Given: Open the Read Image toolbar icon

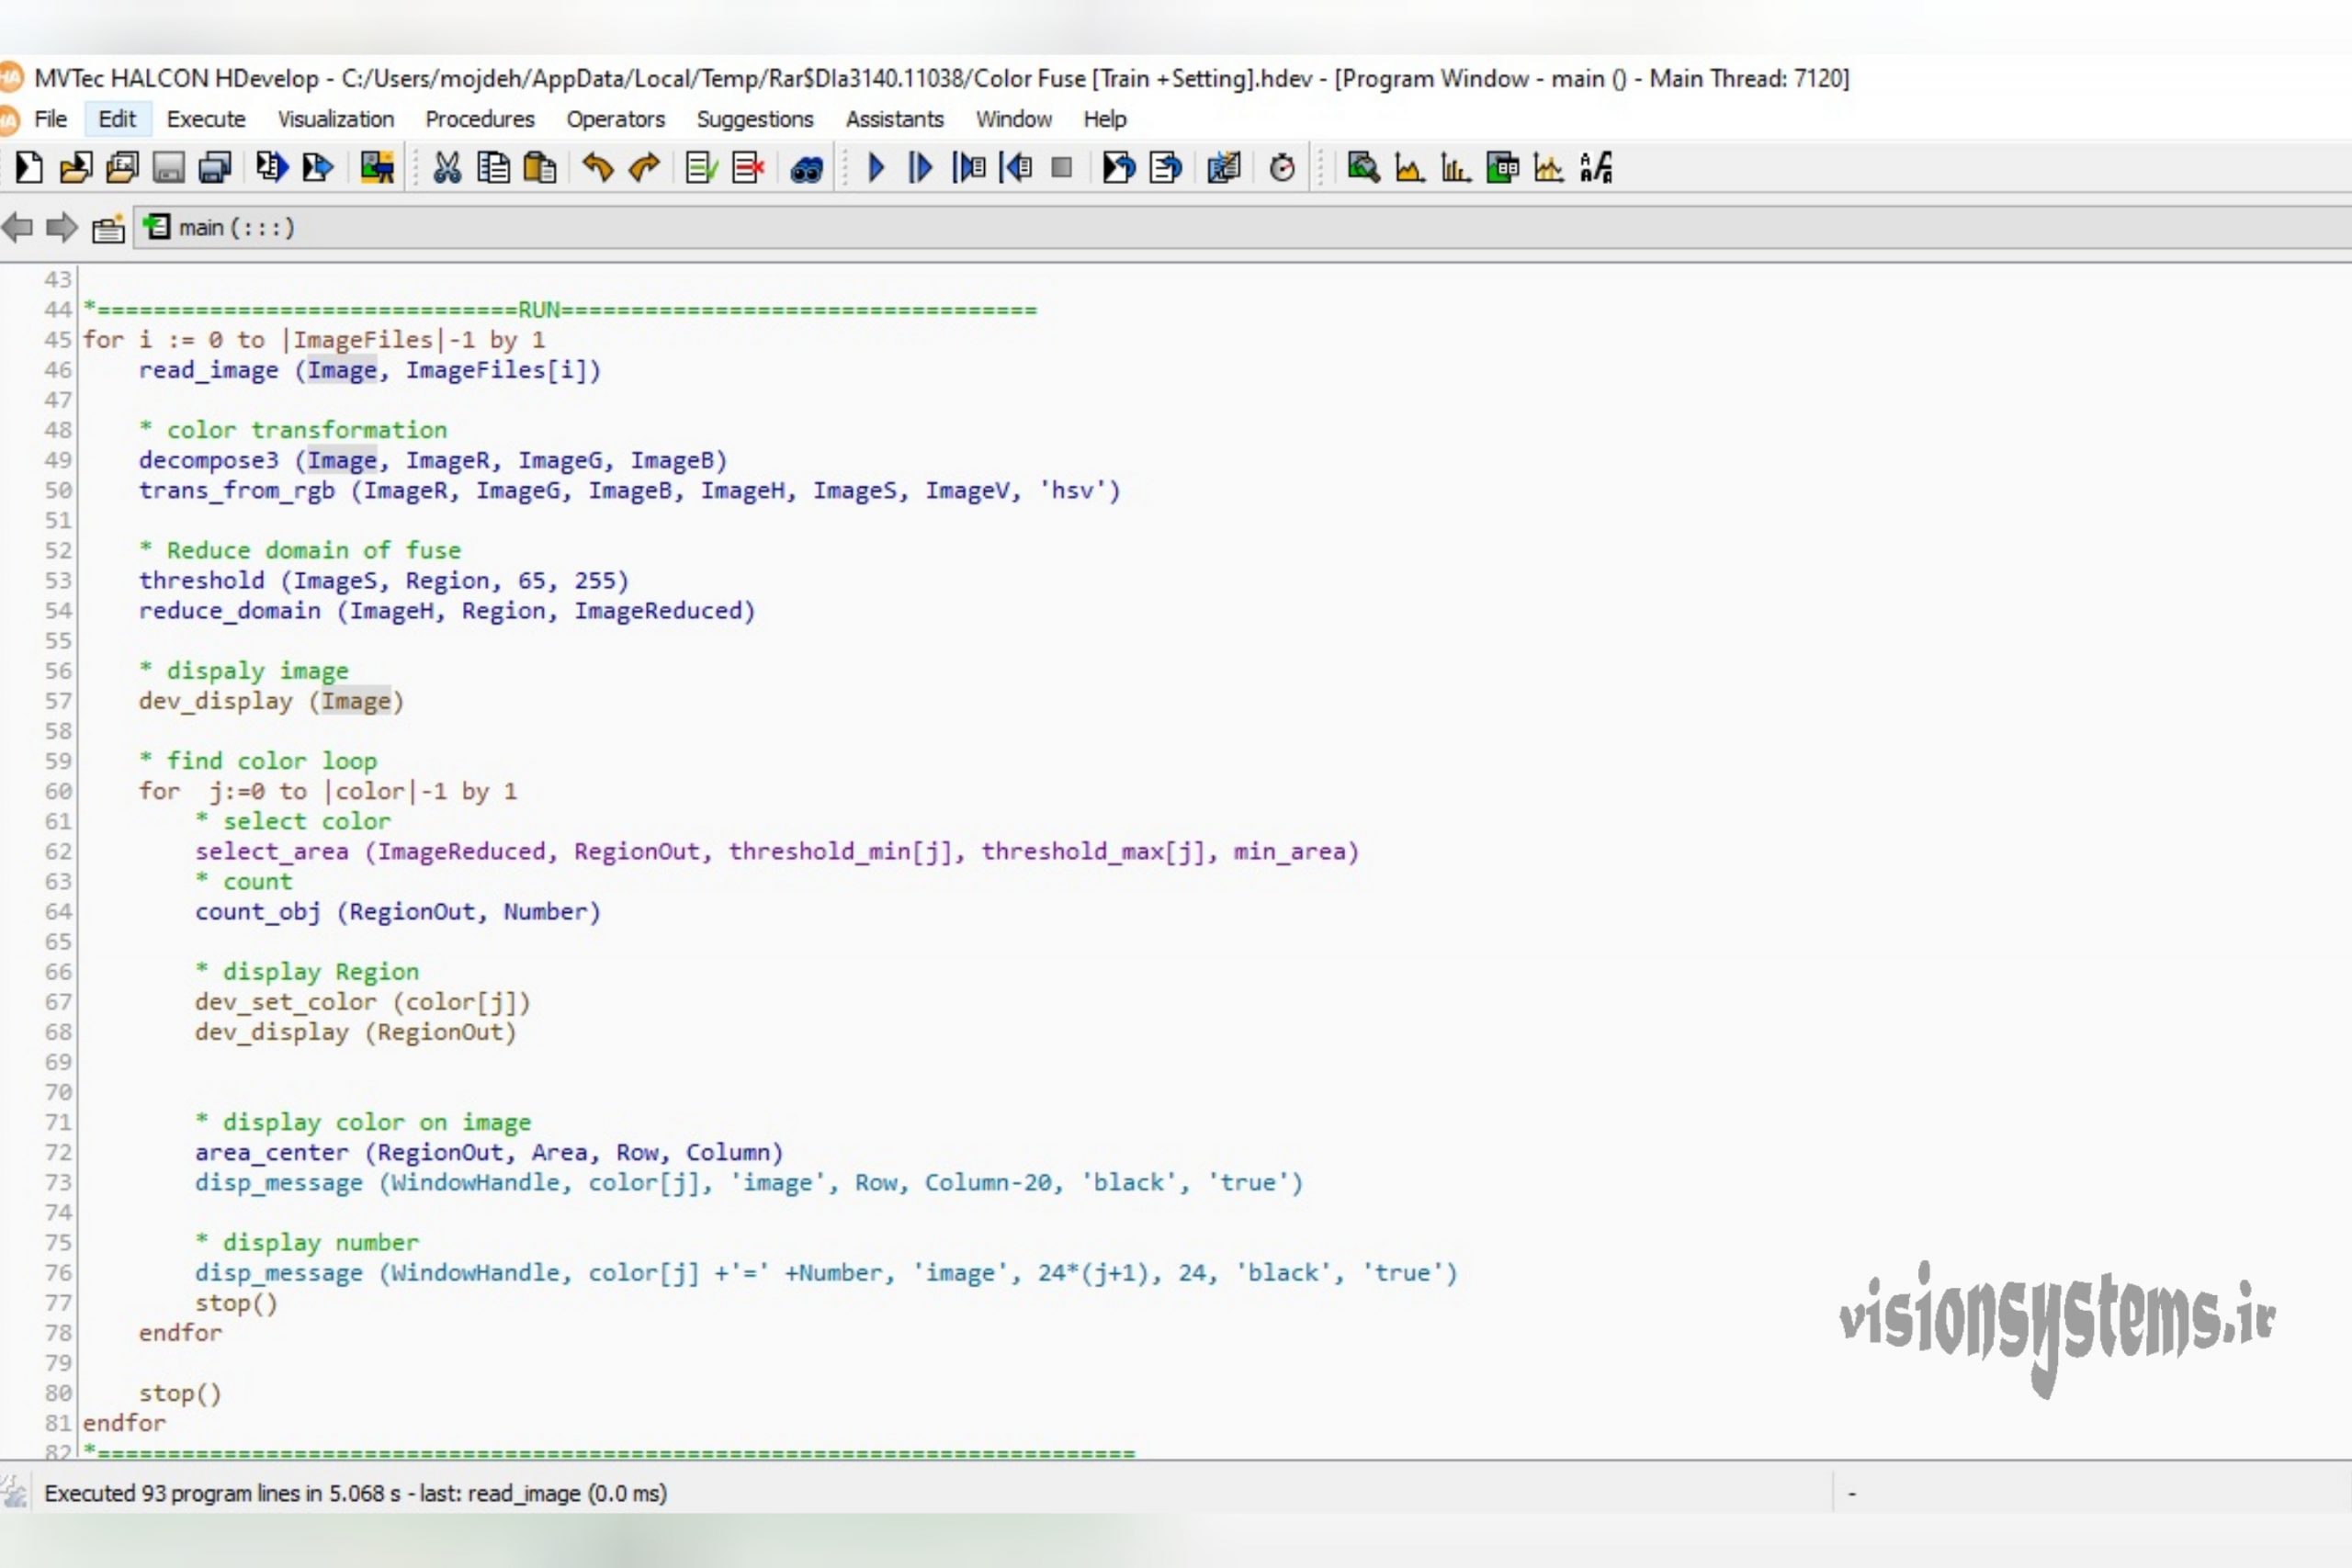Looking at the screenshot, I should (377, 168).
